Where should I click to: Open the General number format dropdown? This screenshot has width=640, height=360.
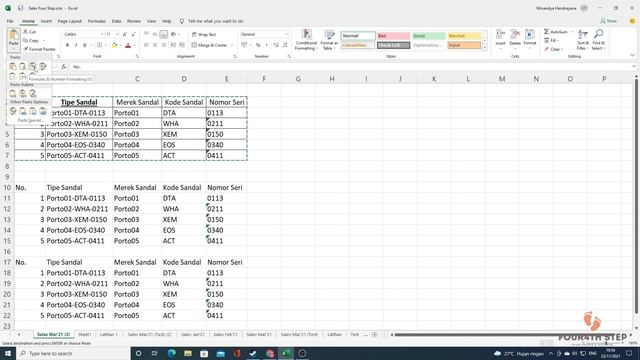click(286, 35)
